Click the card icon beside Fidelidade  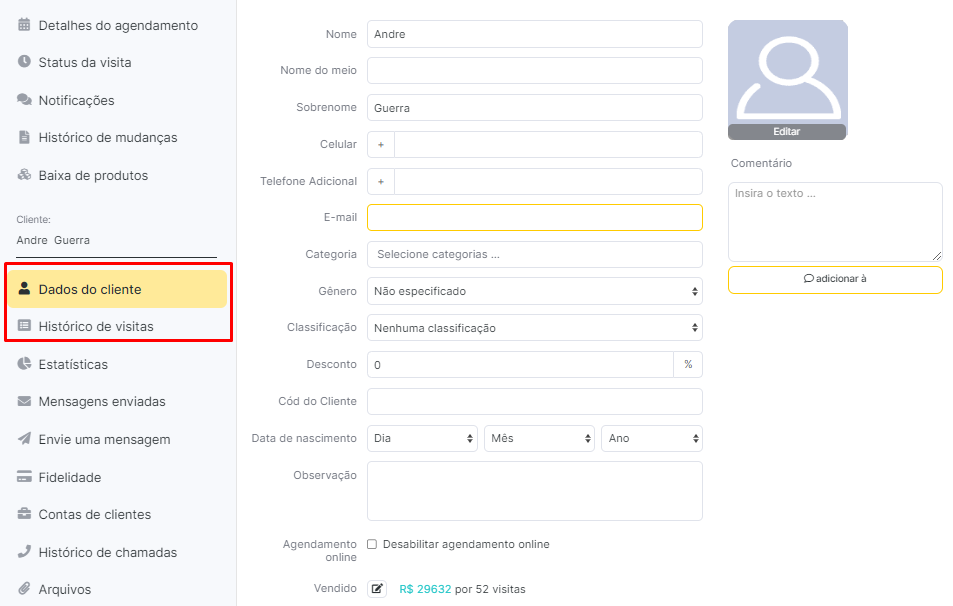(x=24, y=477)
